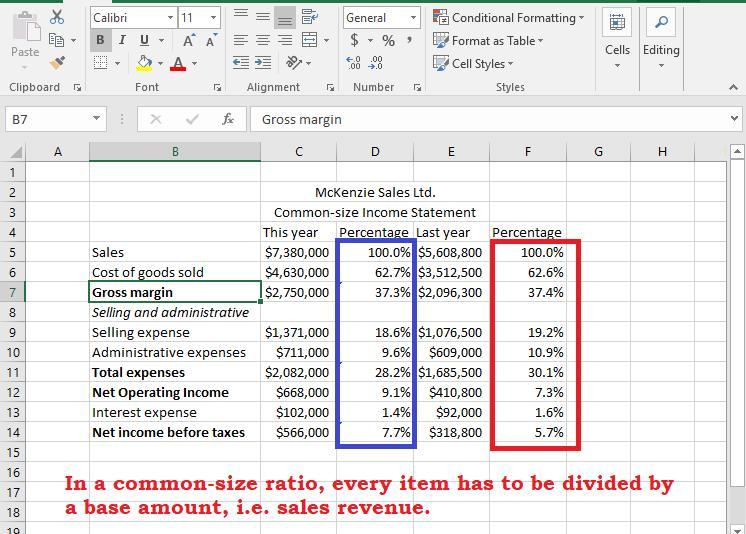Select row 12 header

coord(12,393)
